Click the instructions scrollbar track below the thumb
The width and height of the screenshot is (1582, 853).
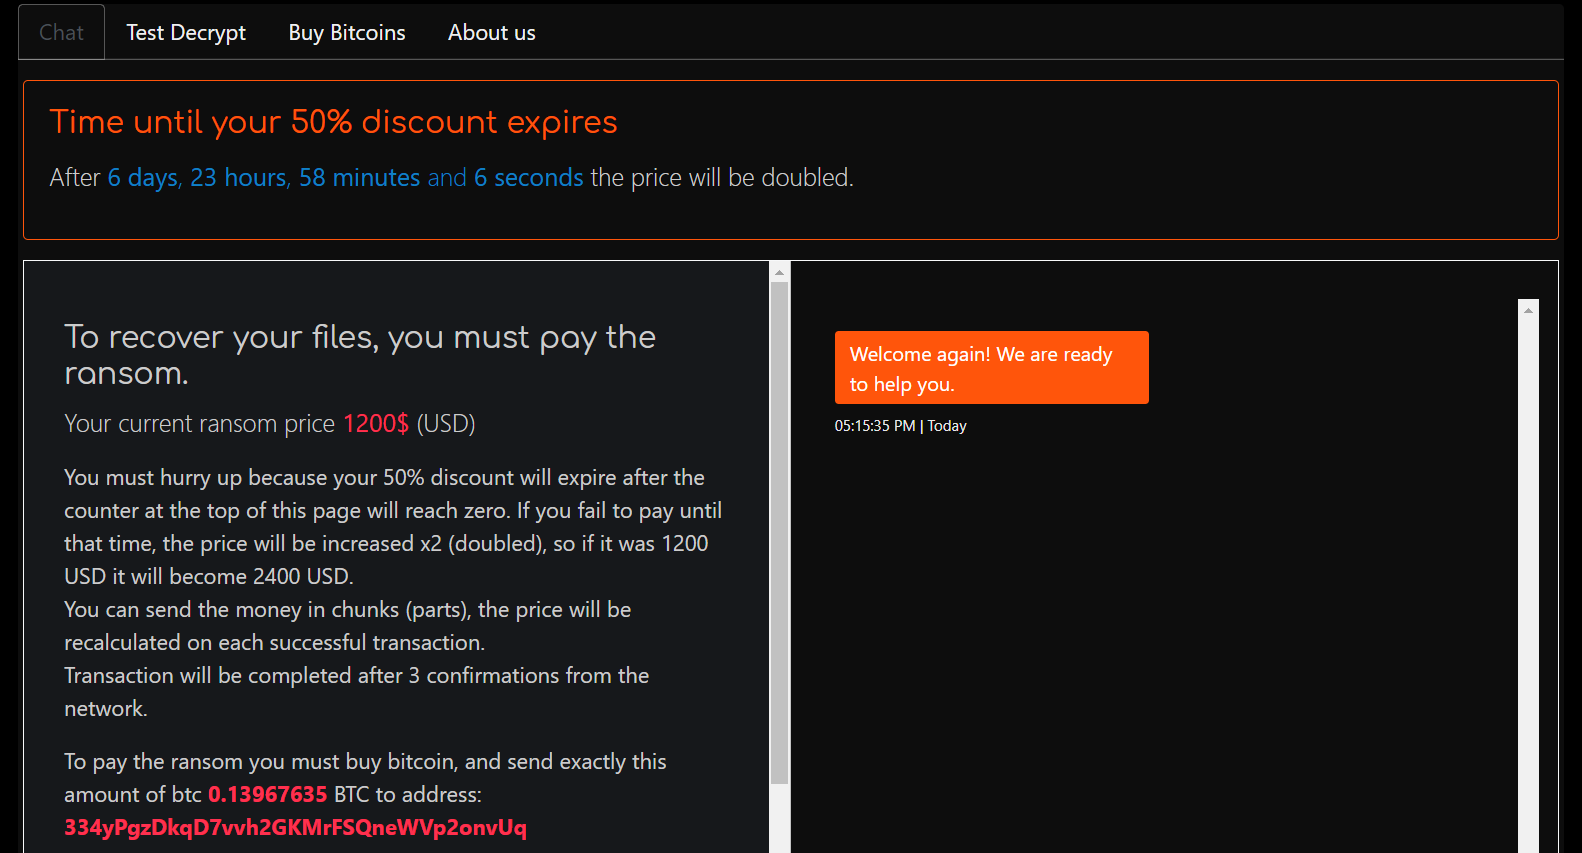coord(780,820)
